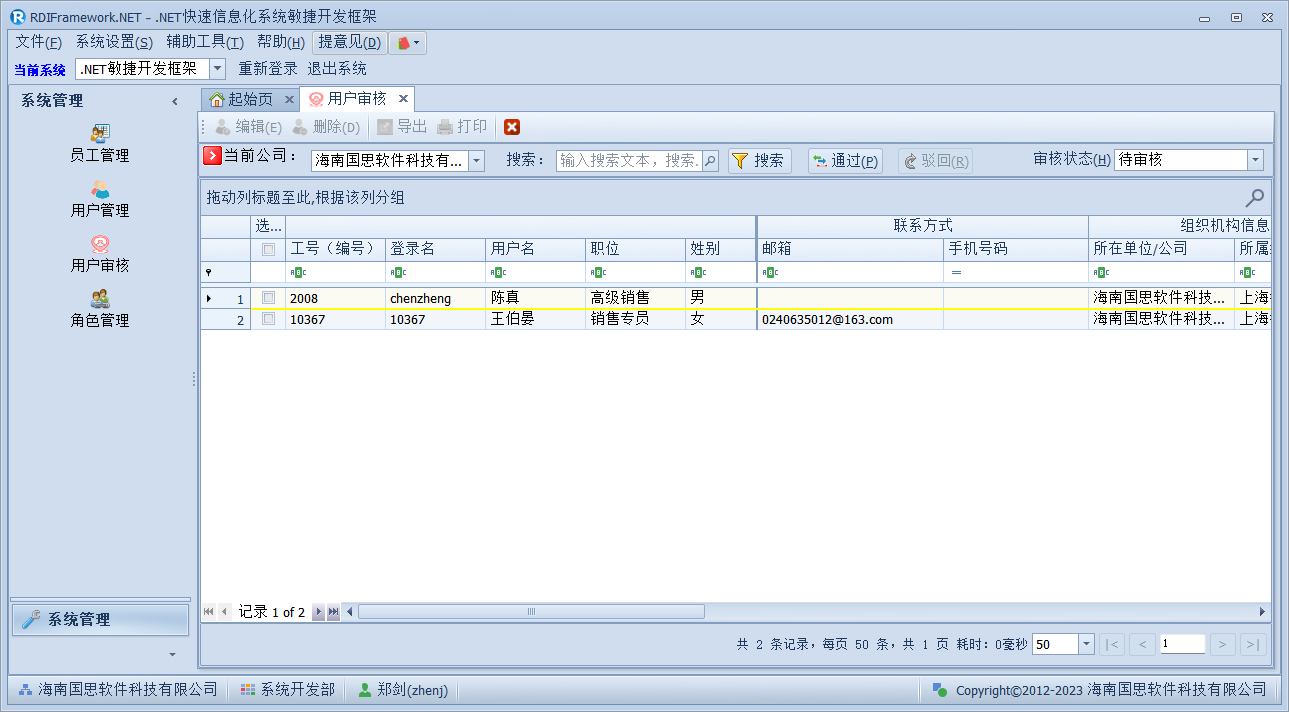Click the 通过 approve button

(845, 161)
